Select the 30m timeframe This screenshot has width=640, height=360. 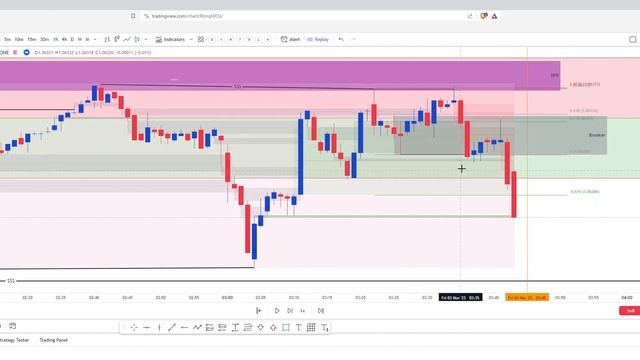click(44, 40)
